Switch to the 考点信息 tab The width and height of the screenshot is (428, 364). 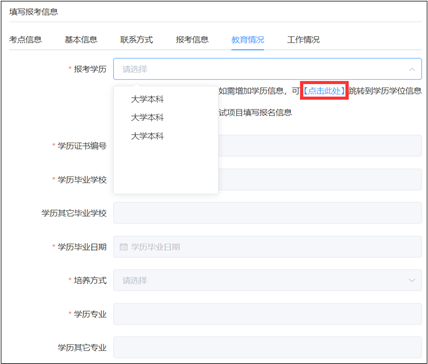pyautogui.click(x=25, y=40)
